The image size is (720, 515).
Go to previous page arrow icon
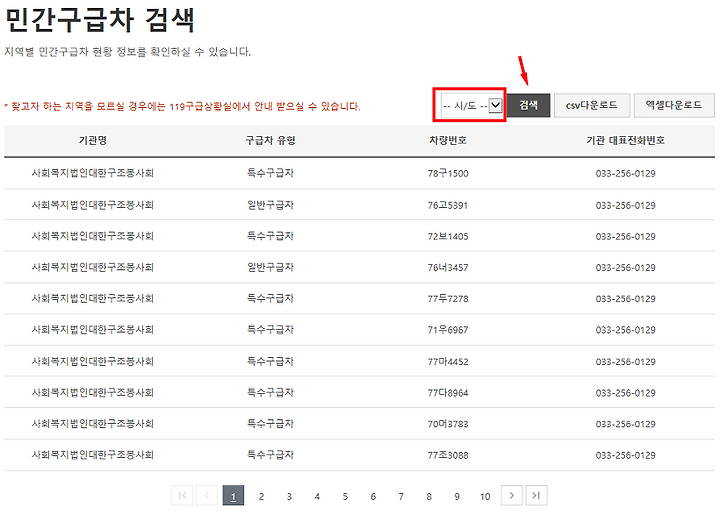tap(207, 495)
